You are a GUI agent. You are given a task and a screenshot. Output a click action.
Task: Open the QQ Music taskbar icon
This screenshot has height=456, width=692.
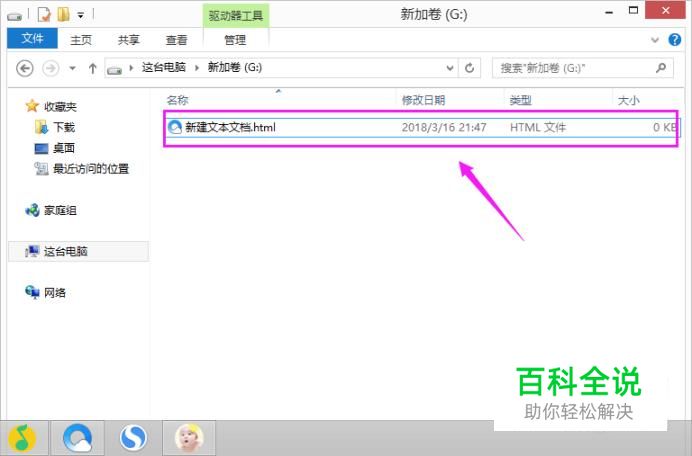click(23, 438)
